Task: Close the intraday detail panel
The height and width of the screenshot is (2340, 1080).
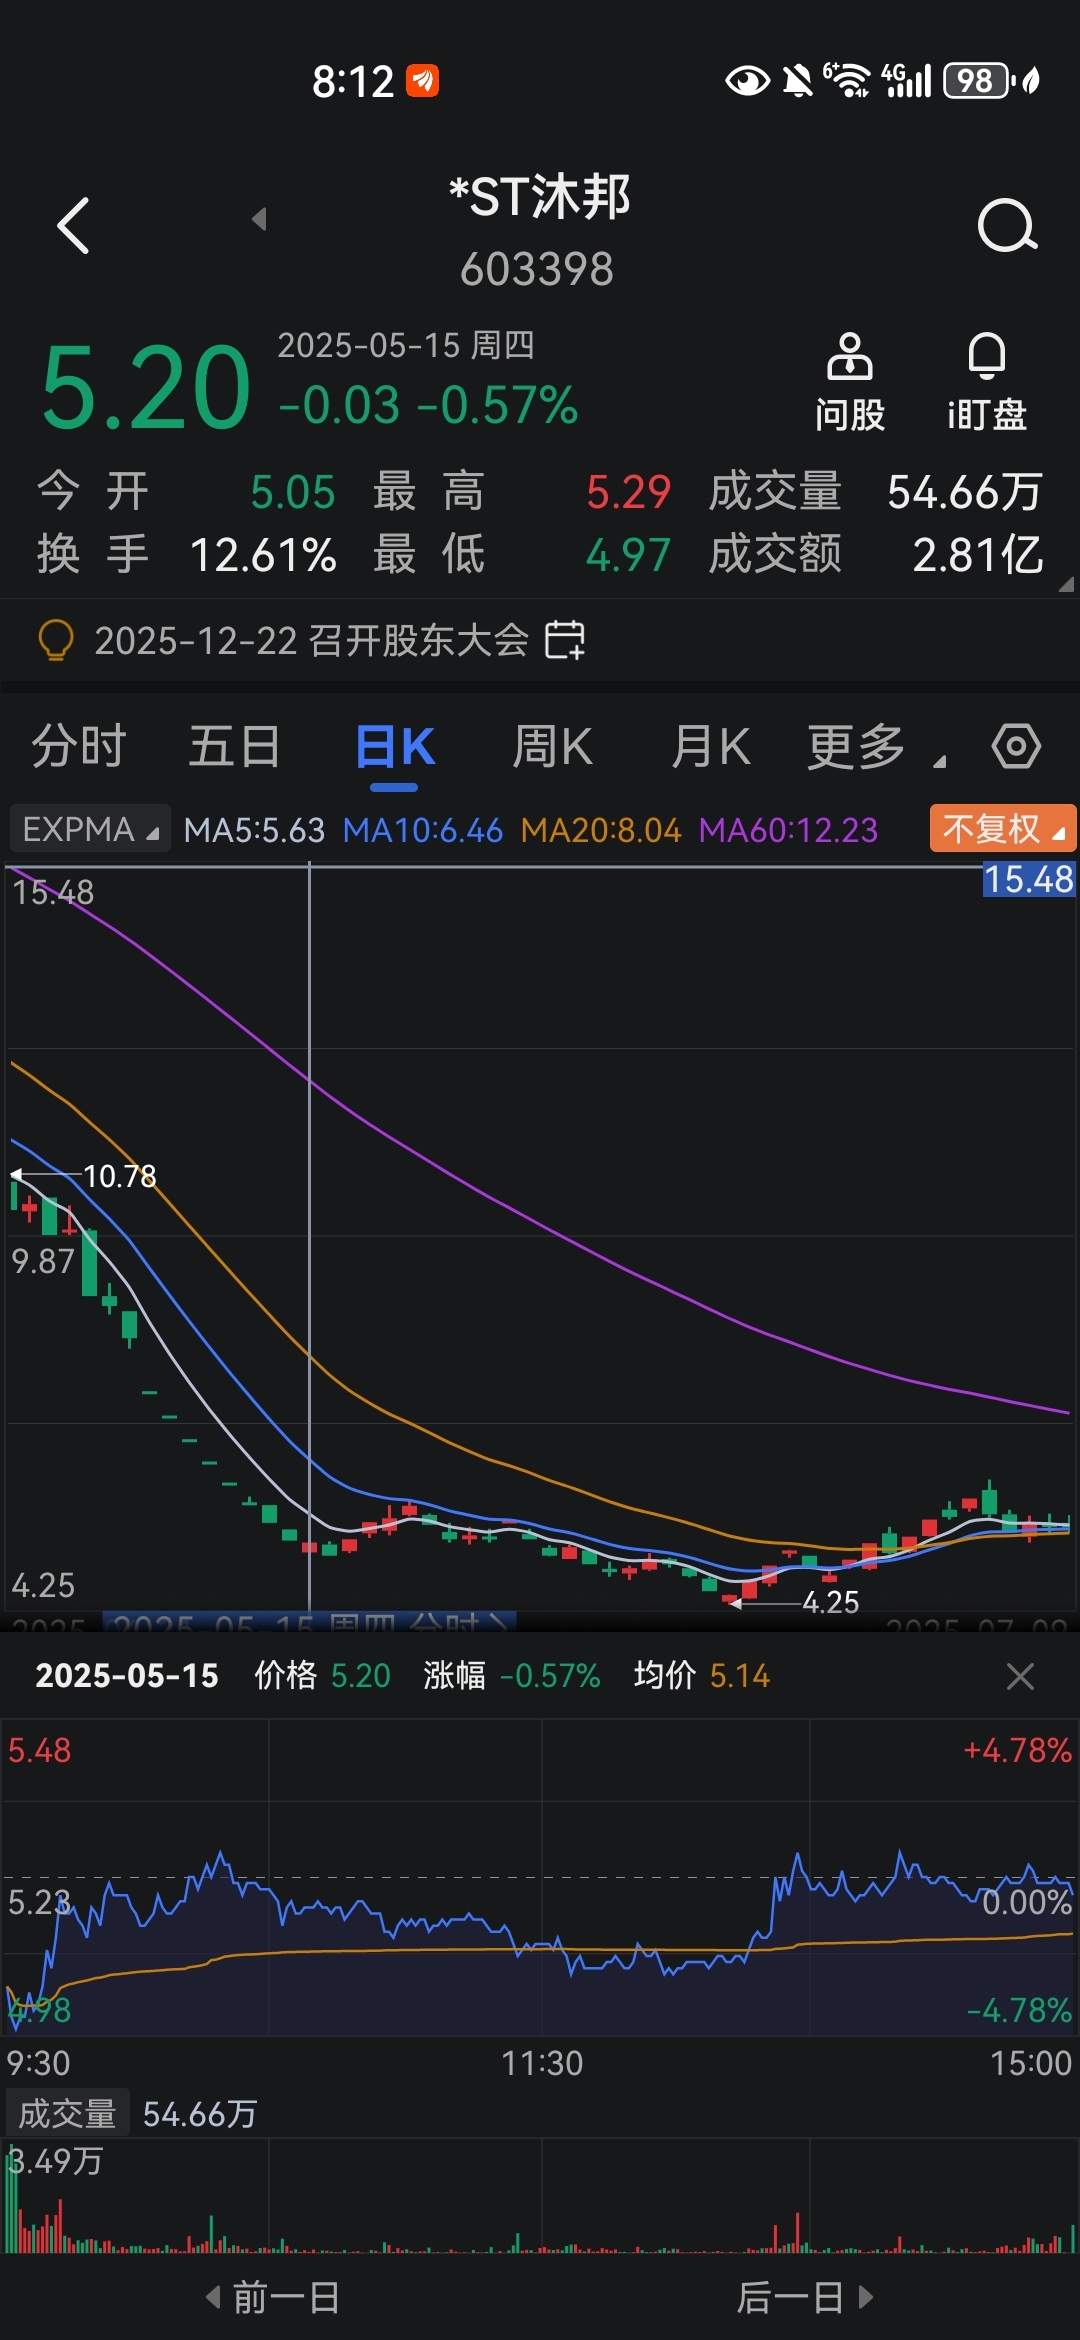Action: (1020, 1676)
